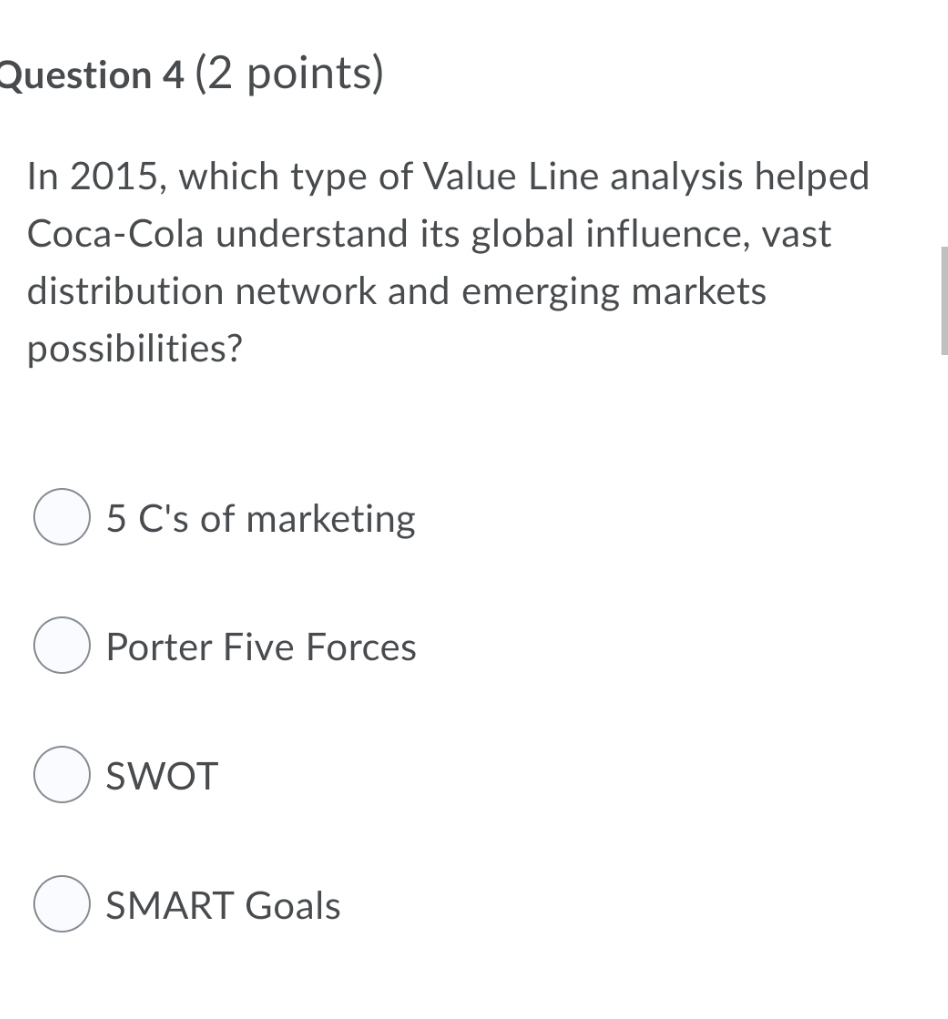
Task: Select the "SWOT" radio button
Action: 60,774
